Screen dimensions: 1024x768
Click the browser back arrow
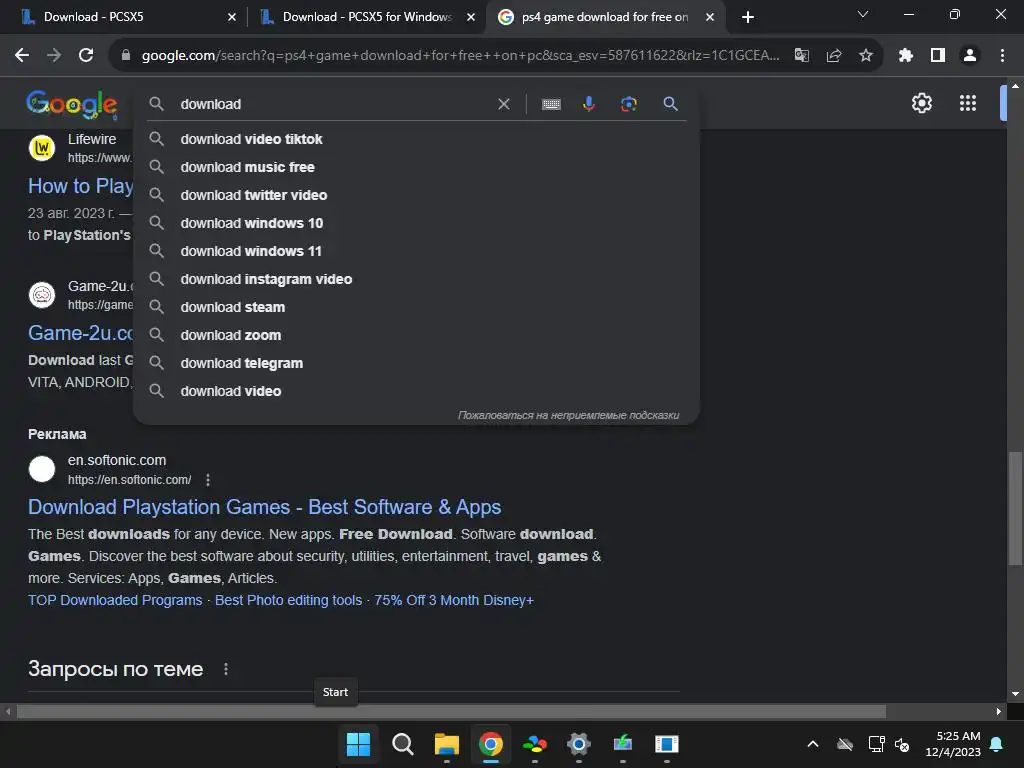[x=22, y=56]
